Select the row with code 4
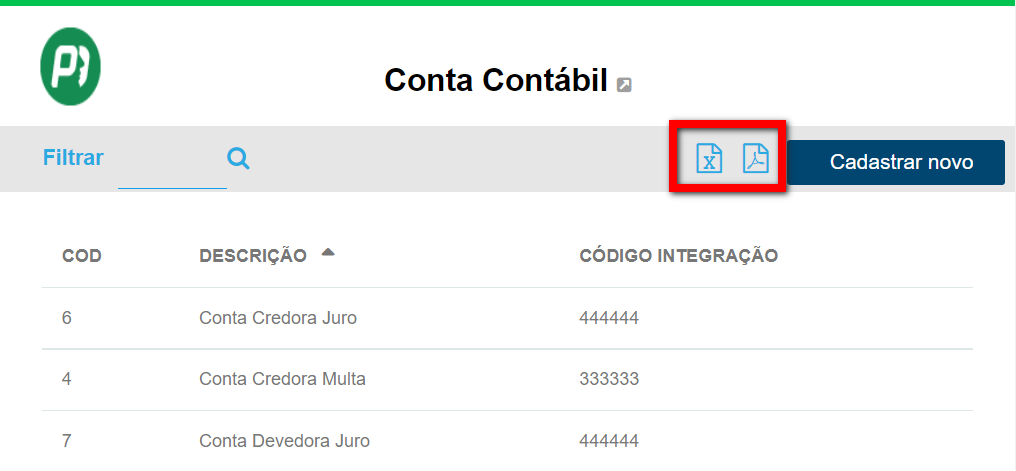1016x471 pixels. [x=67, y=379]
